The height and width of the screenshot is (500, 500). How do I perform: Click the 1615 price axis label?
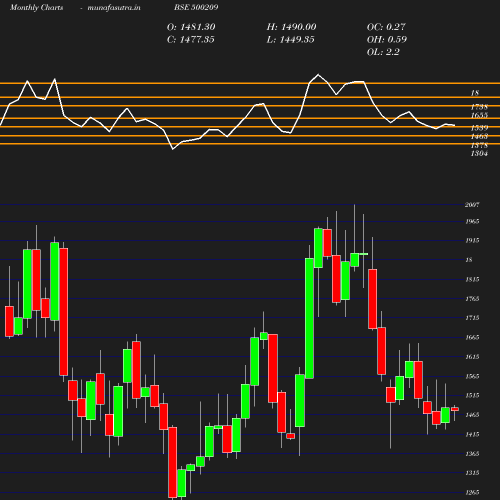[x=472, y=357]
